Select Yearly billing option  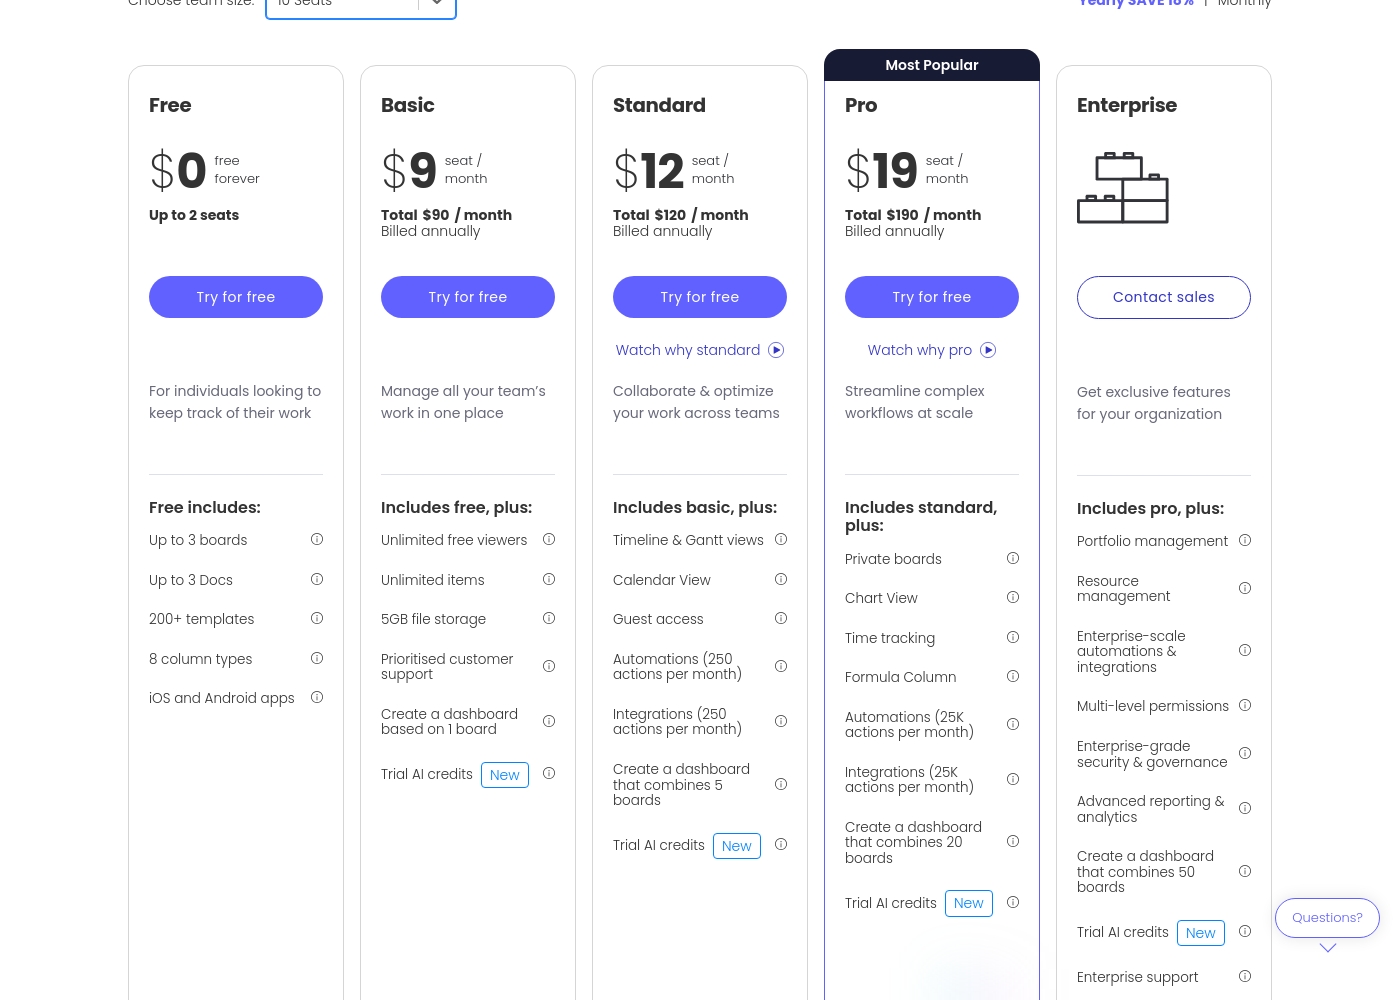[1136, 4]
